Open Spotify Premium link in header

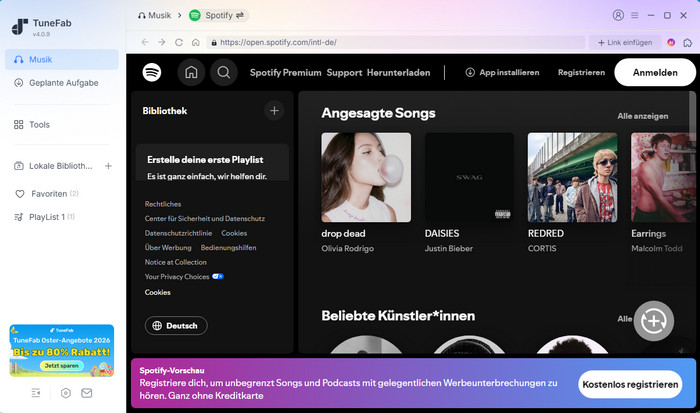(285, 72)
